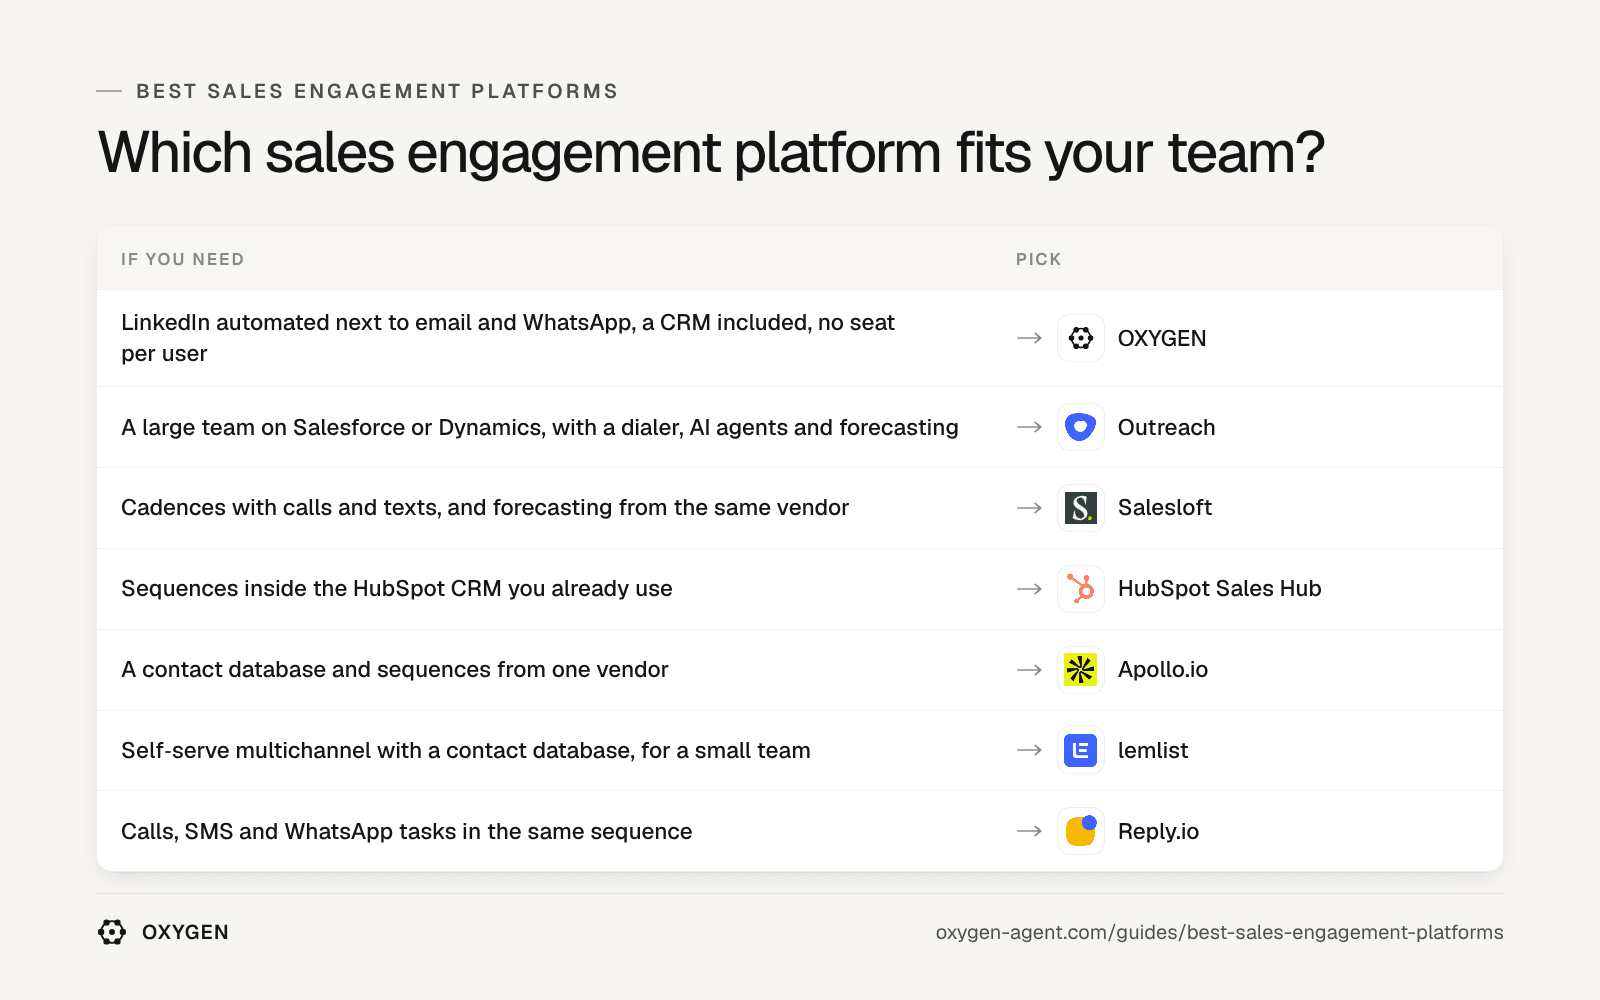Click the 'Which sales engagement platform' headline
This screenshot has height=1000, width=1600.
point(711,153)
